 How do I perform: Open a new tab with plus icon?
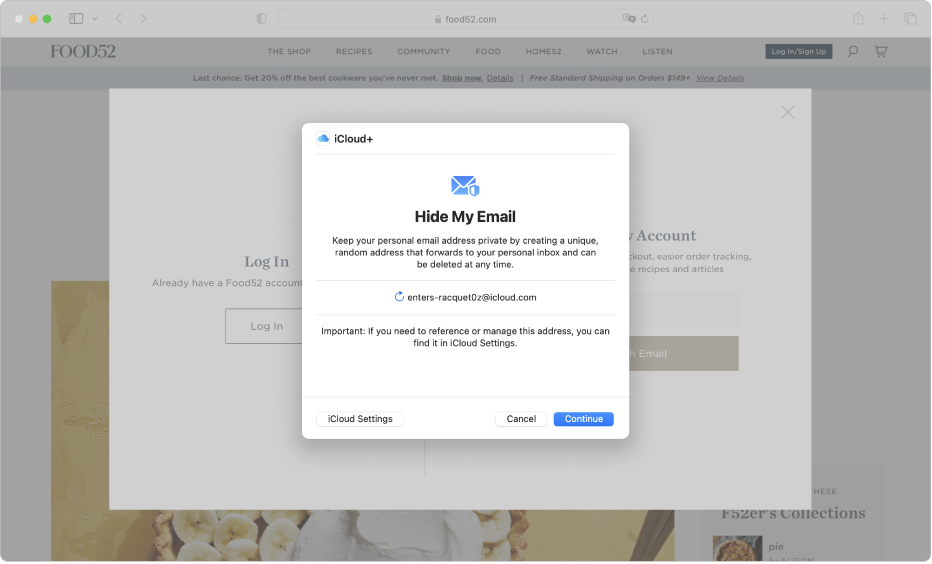pyautogui.click(x=884, y=19)
